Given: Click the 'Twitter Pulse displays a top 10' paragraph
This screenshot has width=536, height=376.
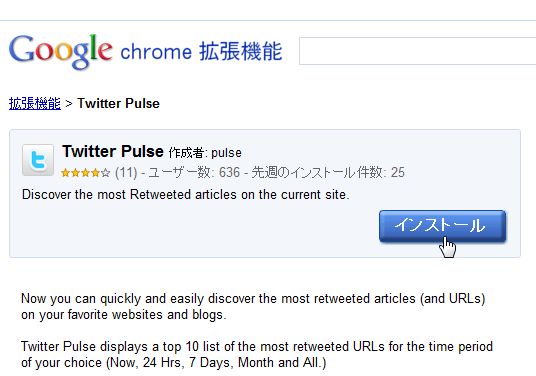Looking at the screenshot, I should 257,354.
